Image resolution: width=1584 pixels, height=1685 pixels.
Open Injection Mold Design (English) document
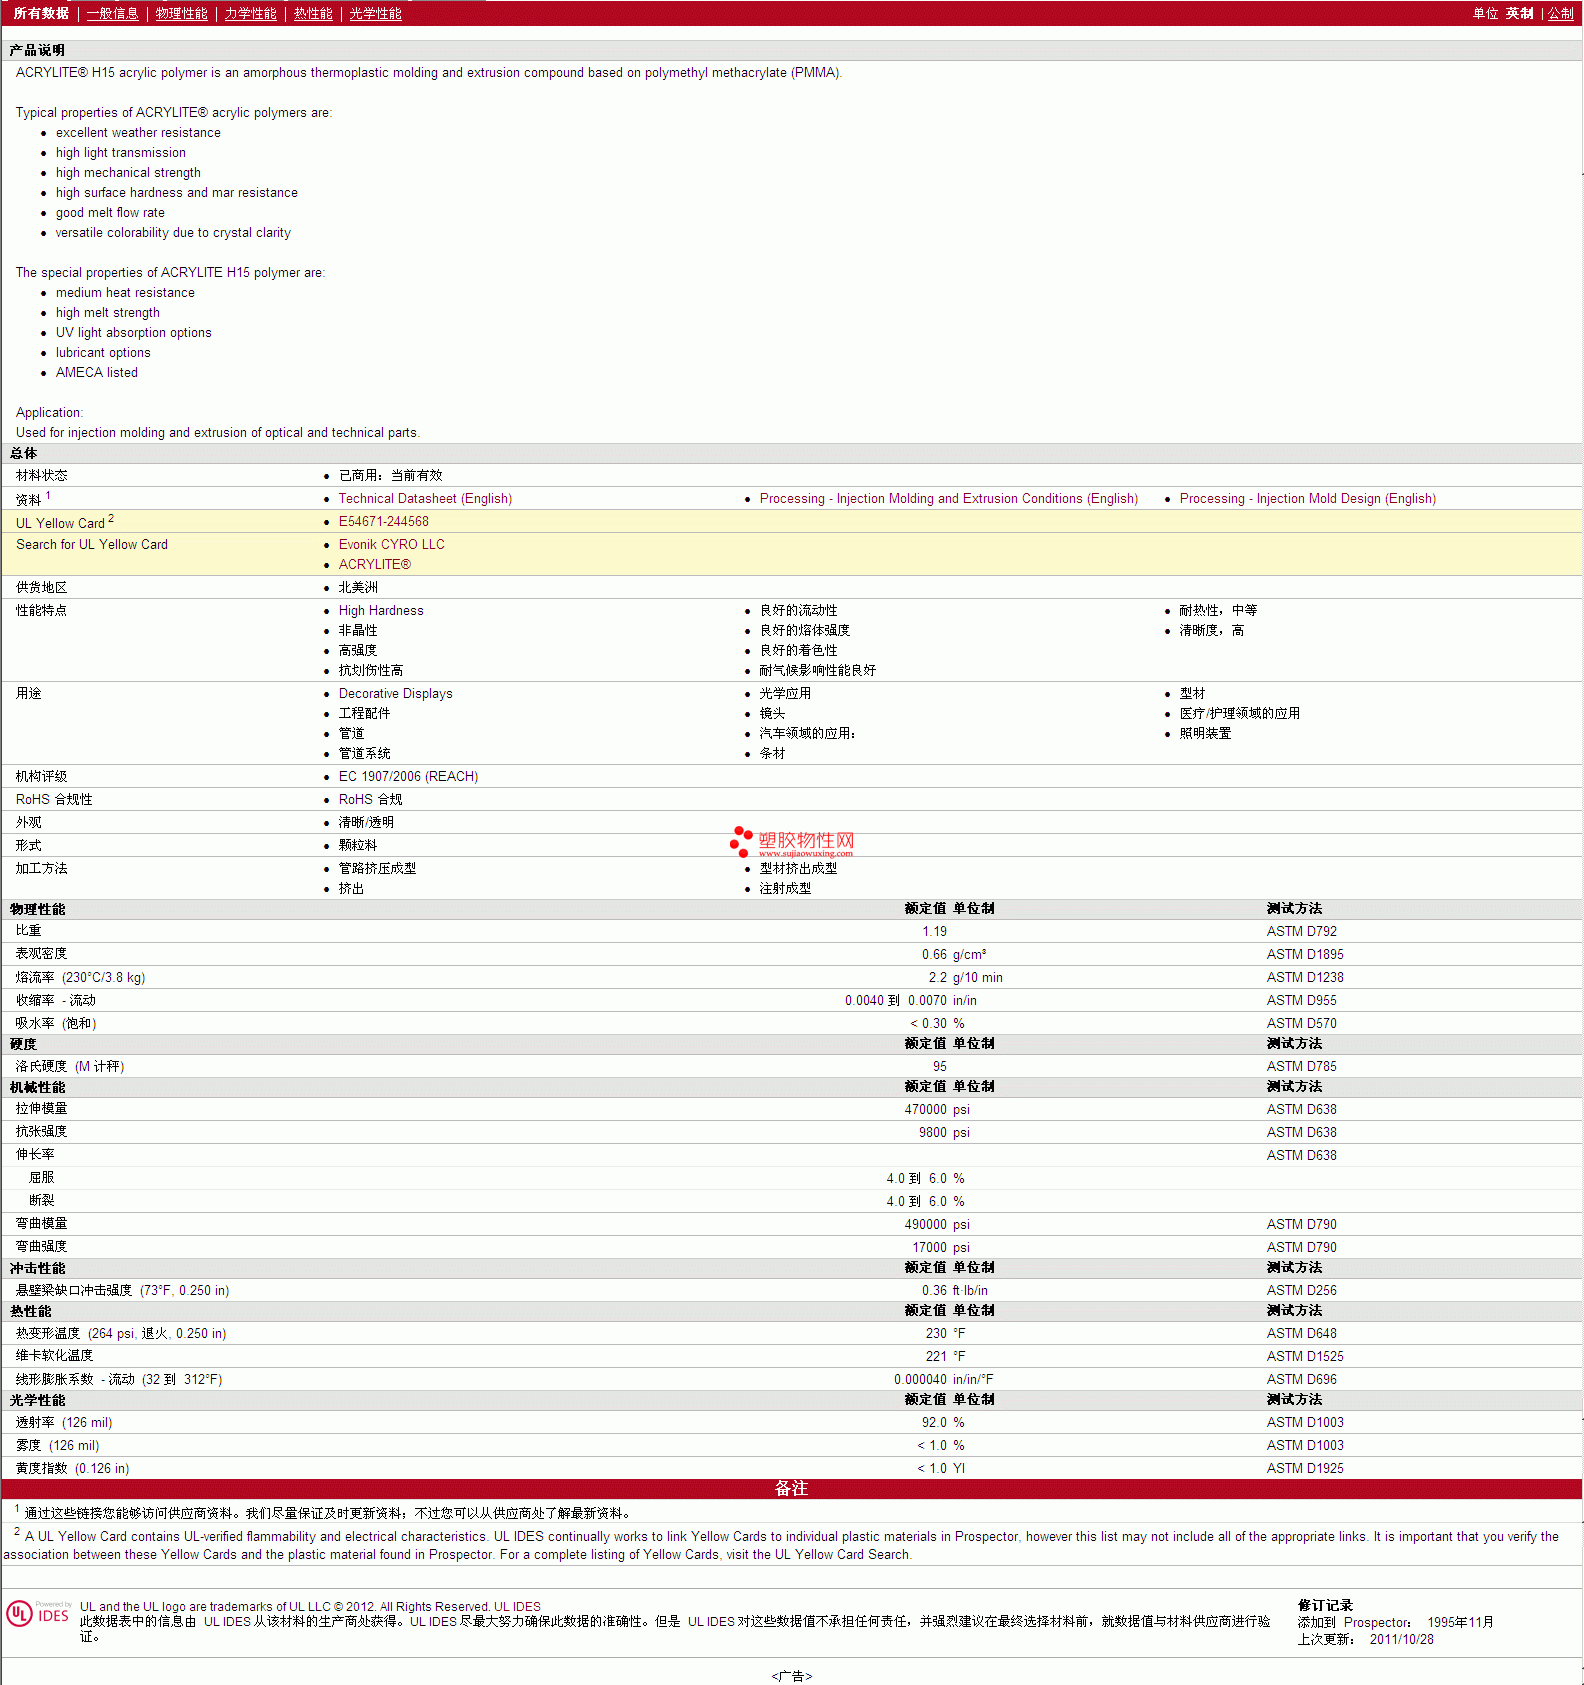click(x=1307, y=498)
